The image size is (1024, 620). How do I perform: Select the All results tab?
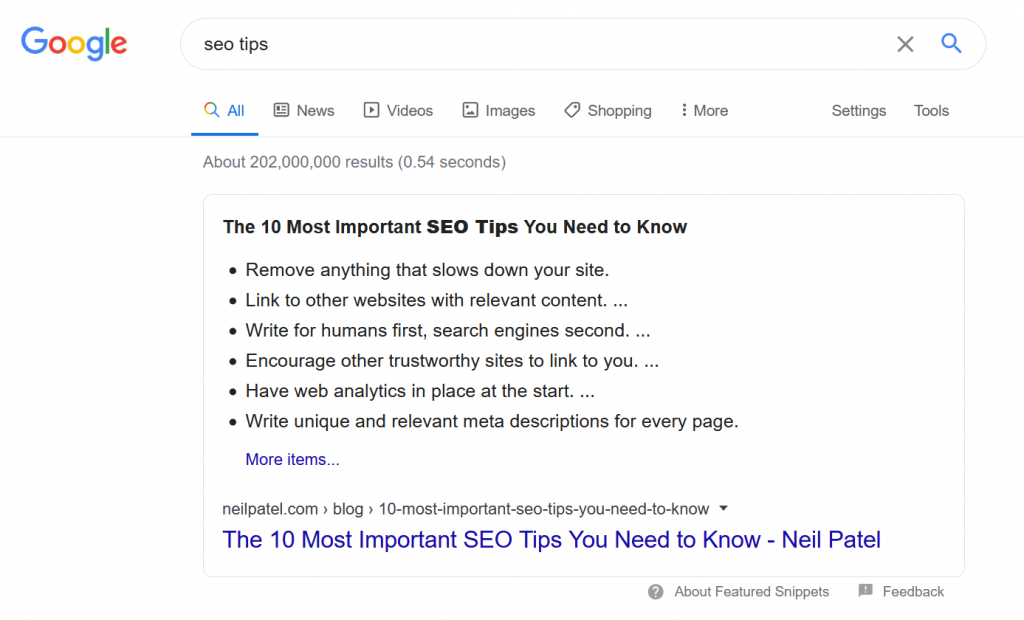tap(225, 111)
